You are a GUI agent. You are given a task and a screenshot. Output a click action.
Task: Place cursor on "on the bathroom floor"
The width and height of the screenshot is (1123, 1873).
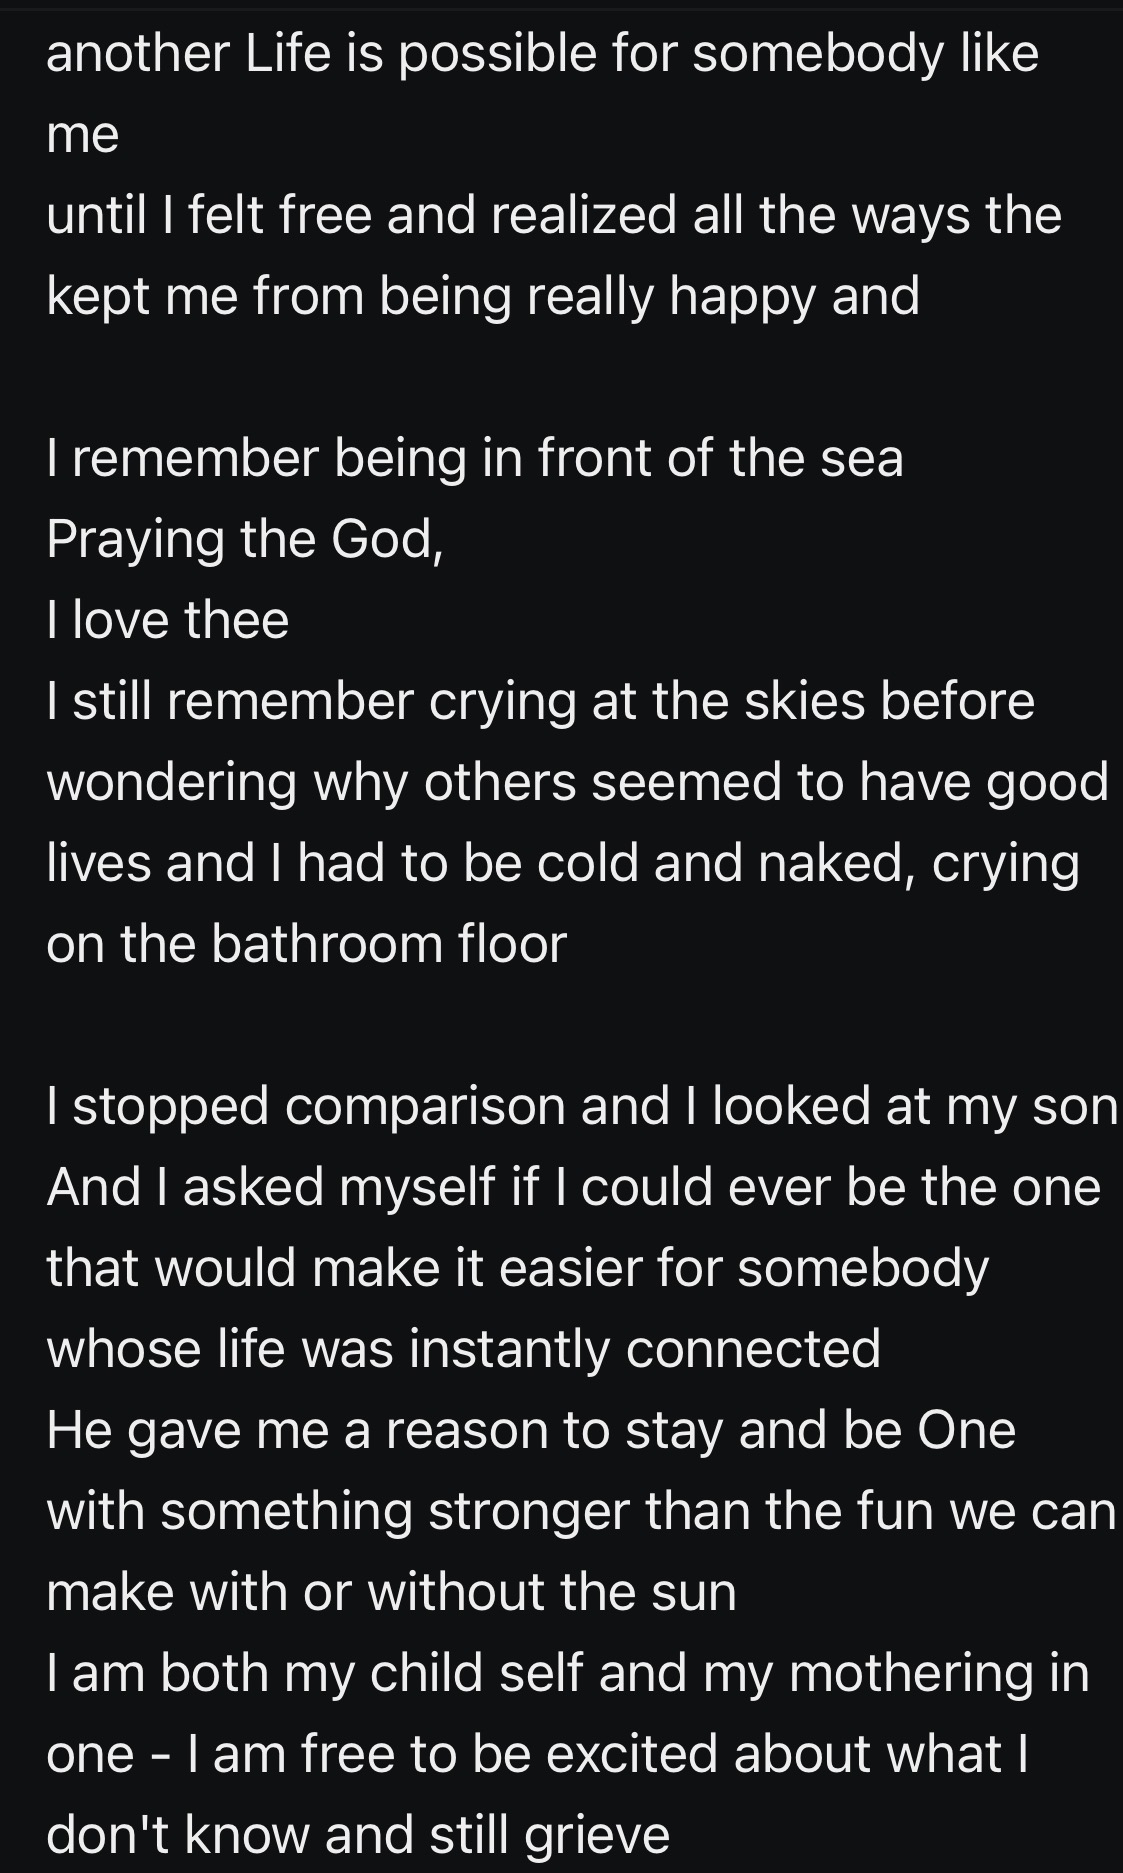[x=306, y=945]
